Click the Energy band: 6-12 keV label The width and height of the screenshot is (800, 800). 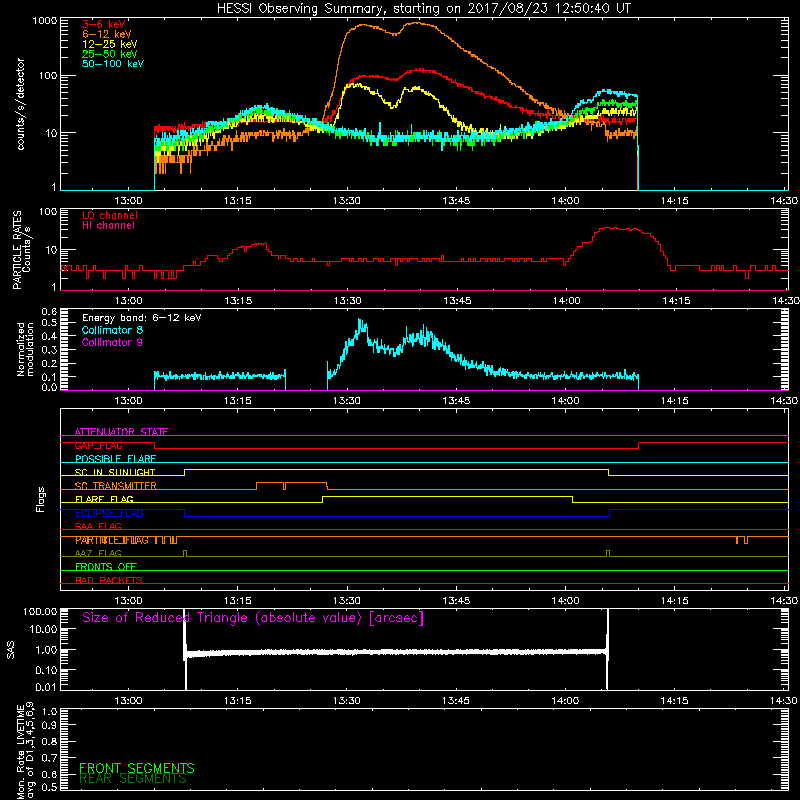pyautogui.click(x=142, y=318)
